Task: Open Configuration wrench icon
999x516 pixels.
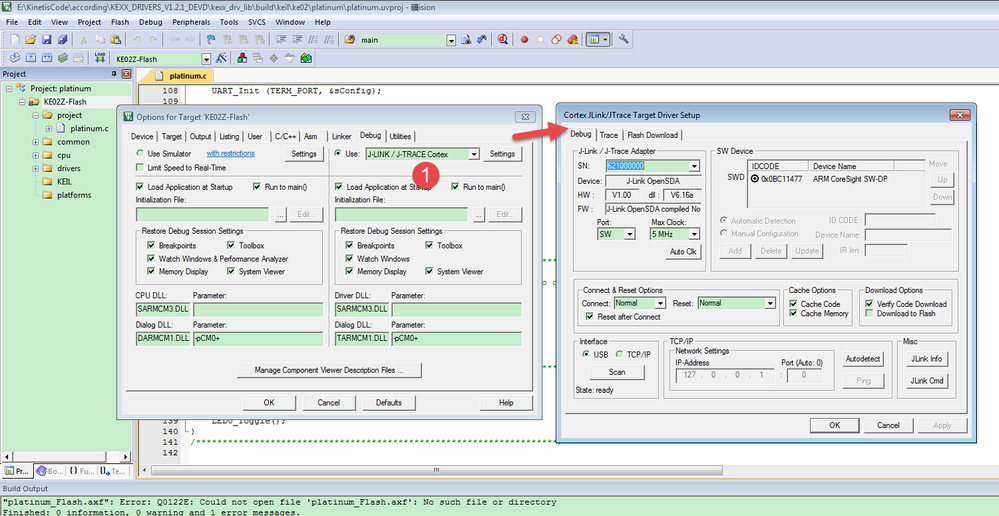Action: (624, 39)
